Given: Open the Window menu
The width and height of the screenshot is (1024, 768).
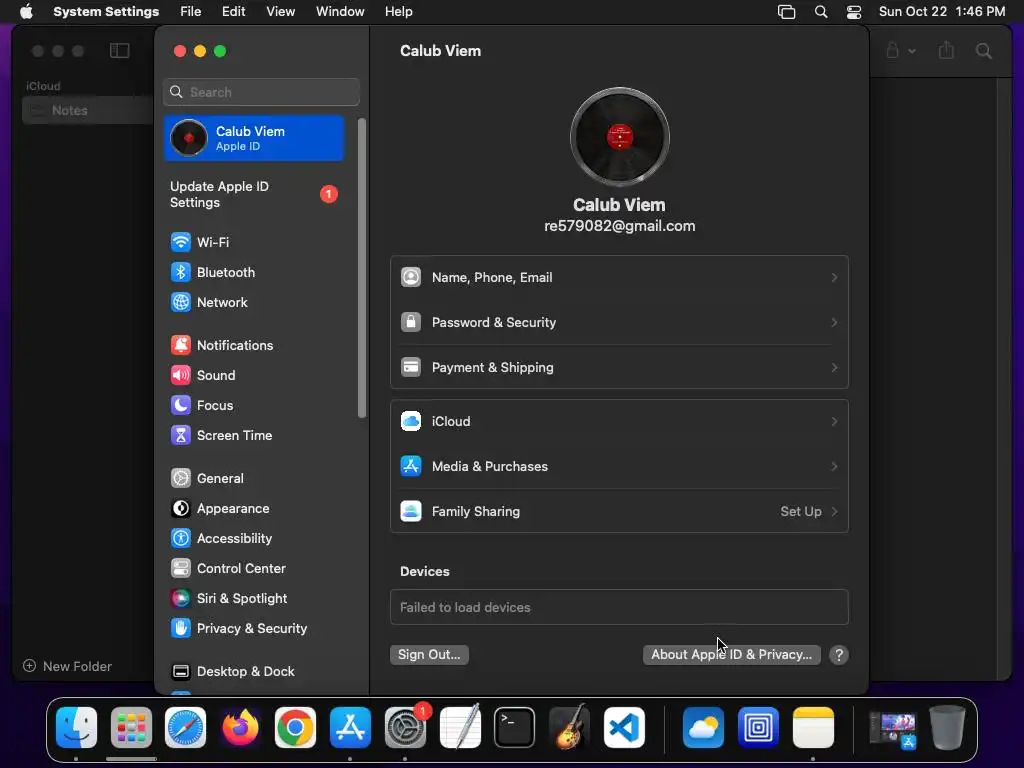Looking at the screenshot, I should 340,12.
